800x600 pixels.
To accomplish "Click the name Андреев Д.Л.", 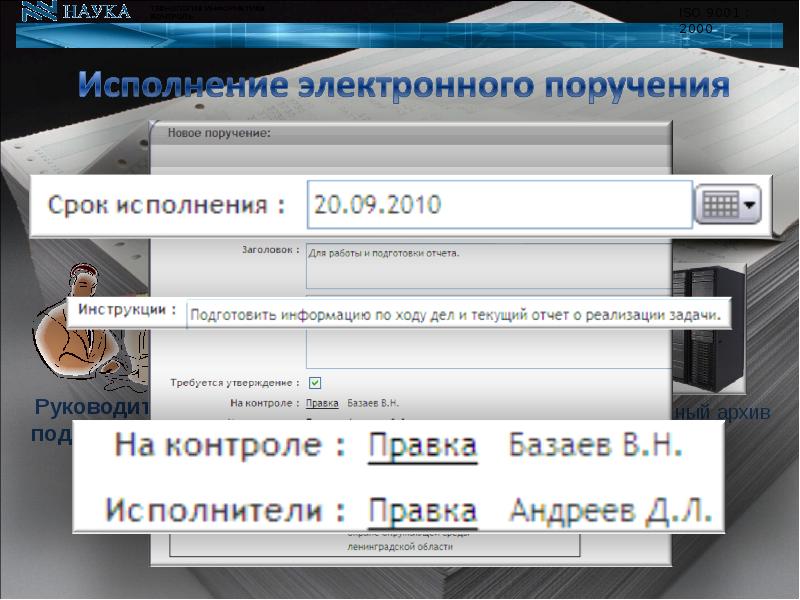I will (x=610, y=510).
